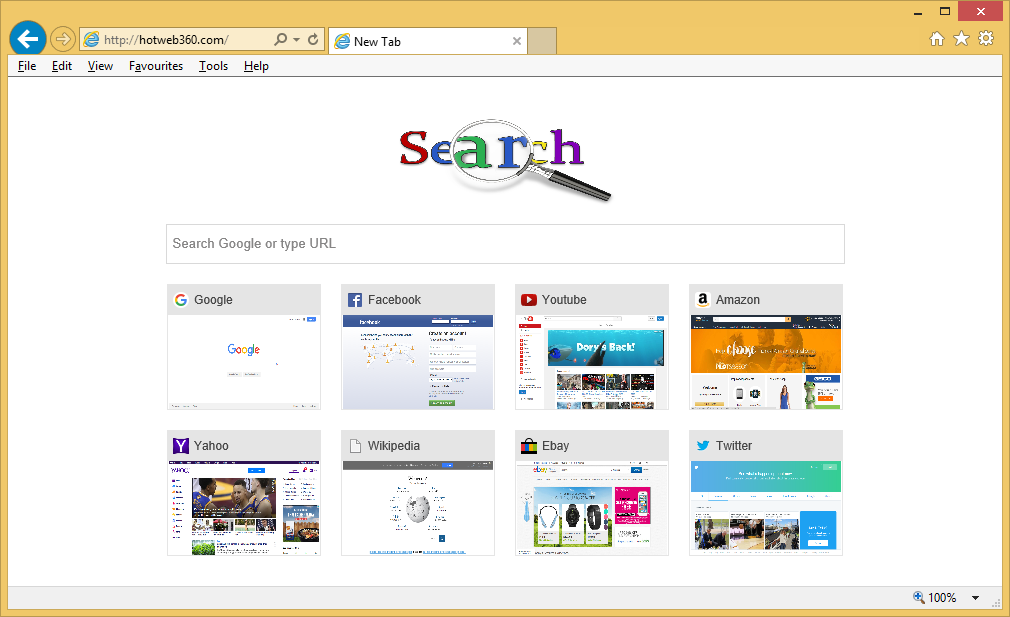The image size is (1010, 617).
Task: Expand the zoom level dropdown arrow
Action: (976, 598)
